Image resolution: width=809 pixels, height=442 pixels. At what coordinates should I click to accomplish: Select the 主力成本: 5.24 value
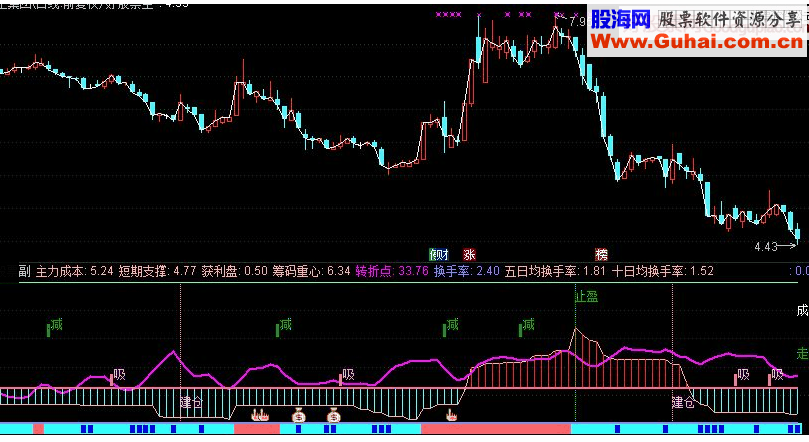pos(74,271)
